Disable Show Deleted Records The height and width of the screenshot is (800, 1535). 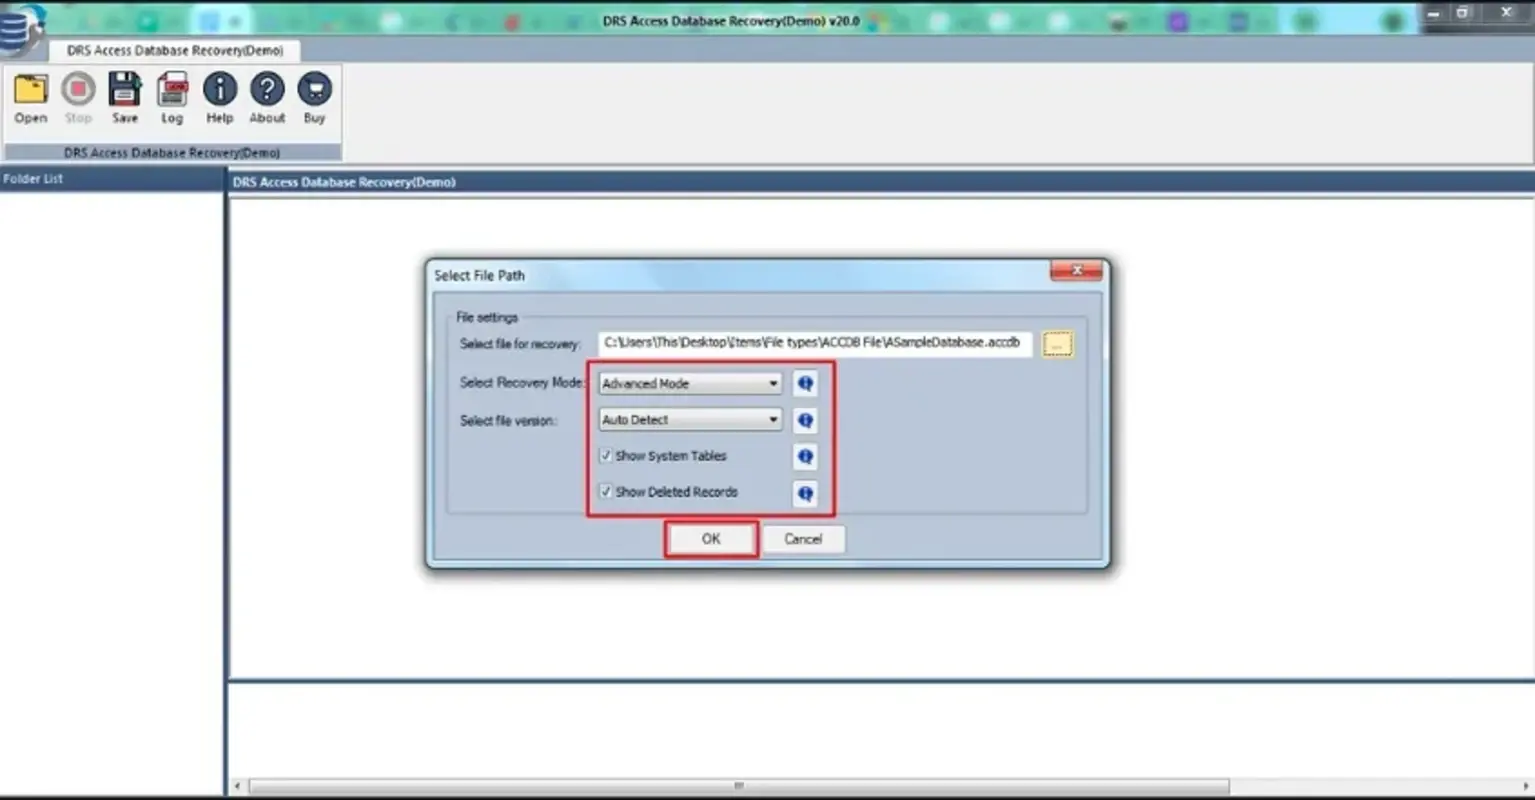tap(605, 491)
